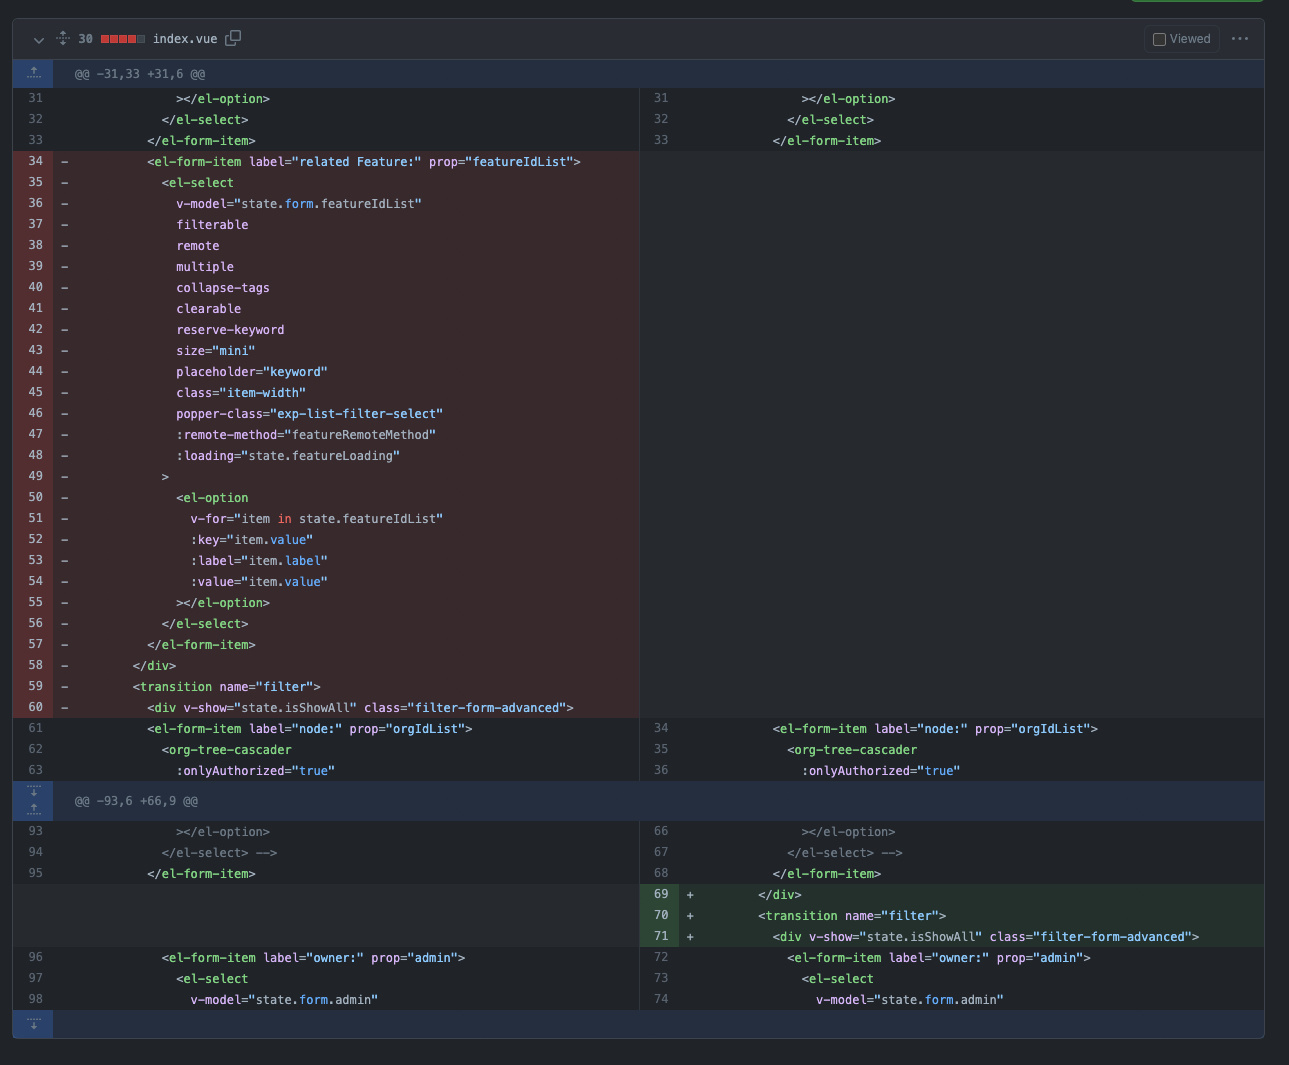
Task: Select added line number 70
Action: 660,915
